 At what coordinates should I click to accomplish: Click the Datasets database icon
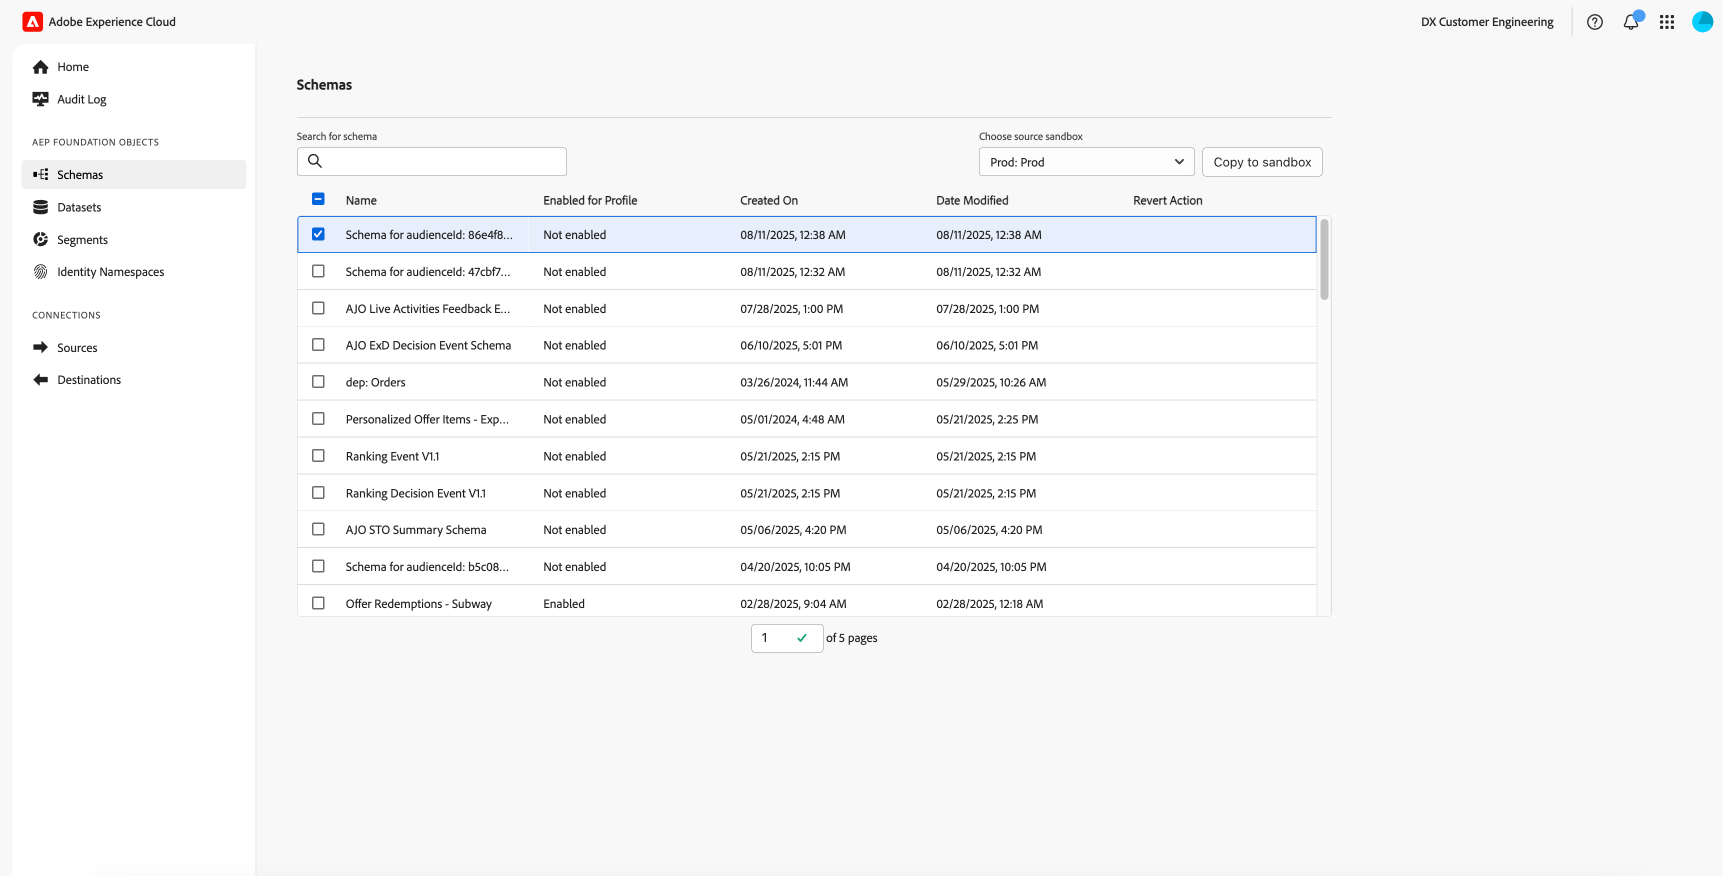[x=41, y=207]
